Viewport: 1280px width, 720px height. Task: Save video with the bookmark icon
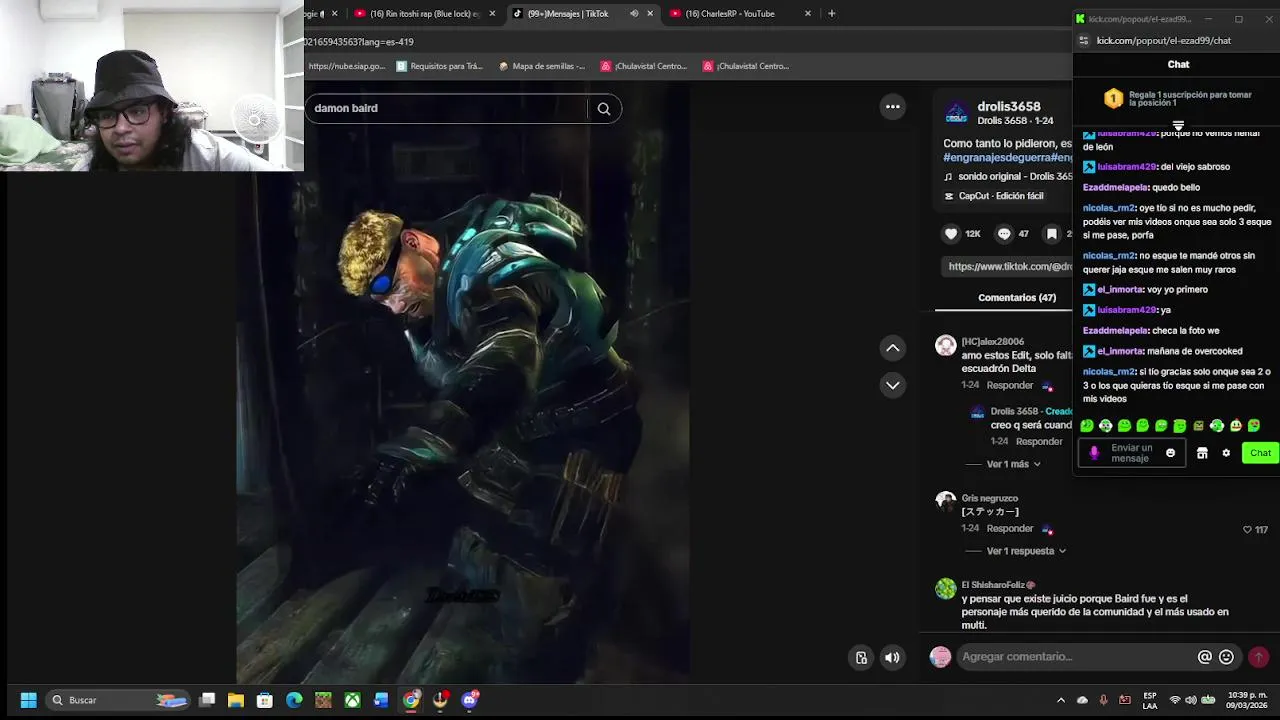tap(1052, 234)
